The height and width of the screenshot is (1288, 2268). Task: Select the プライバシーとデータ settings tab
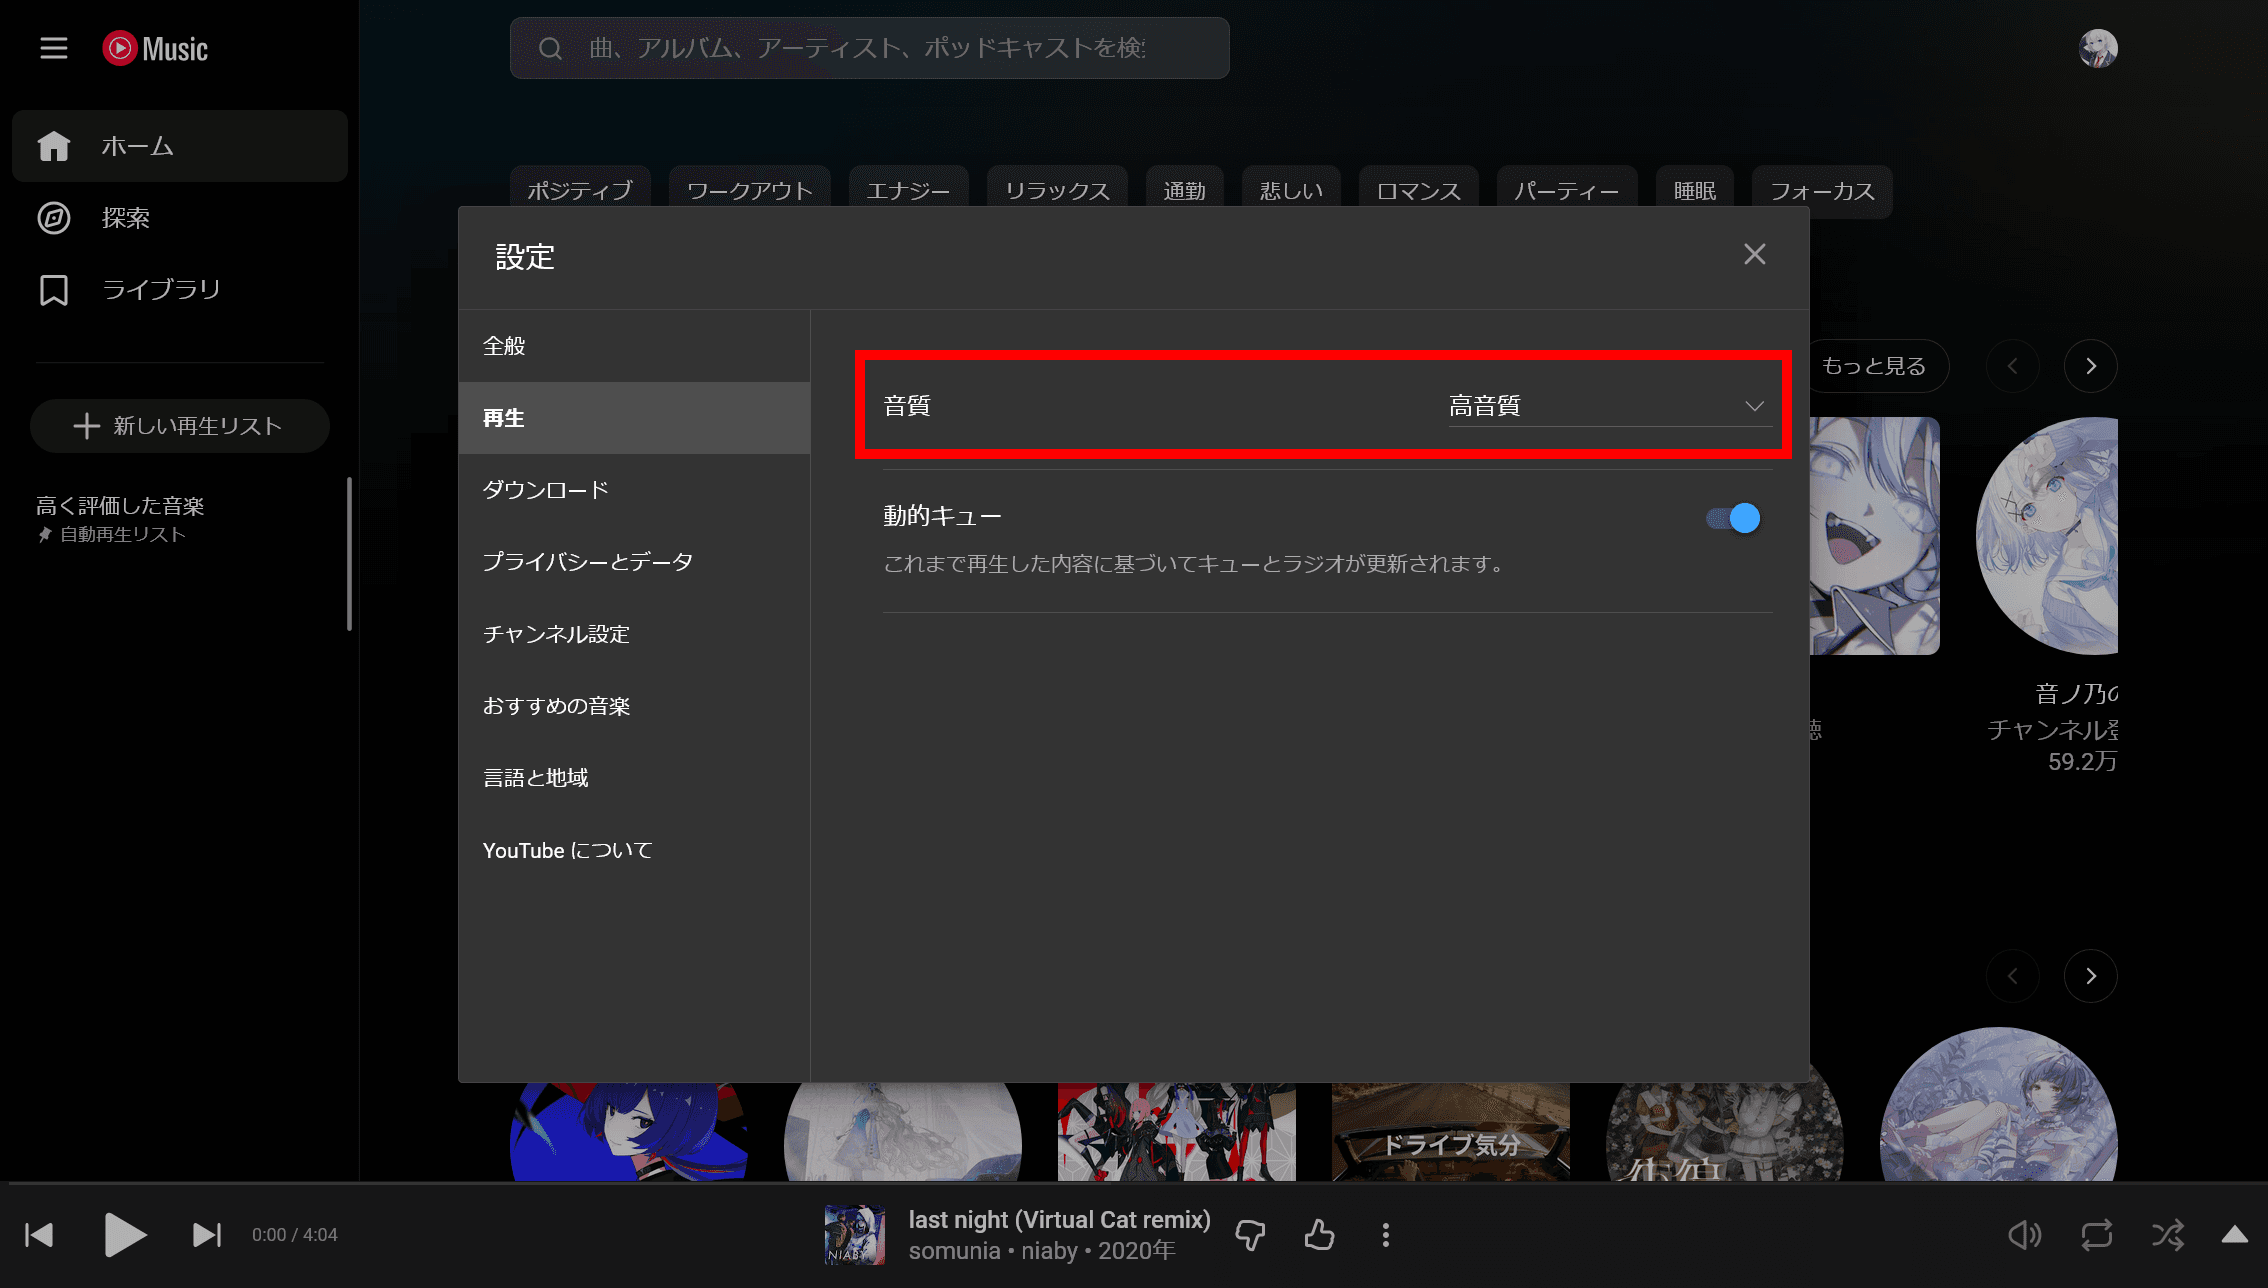point(634,562)
